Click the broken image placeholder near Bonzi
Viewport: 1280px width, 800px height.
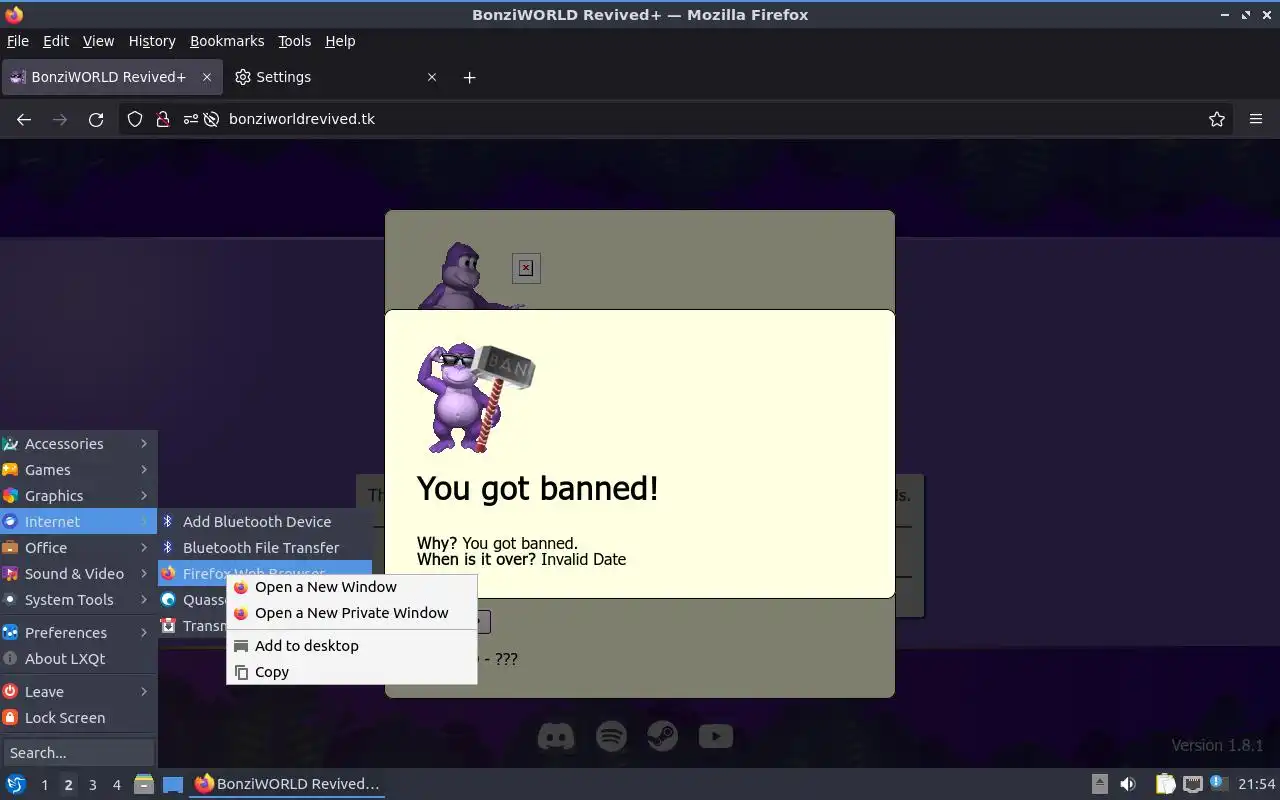526,268
